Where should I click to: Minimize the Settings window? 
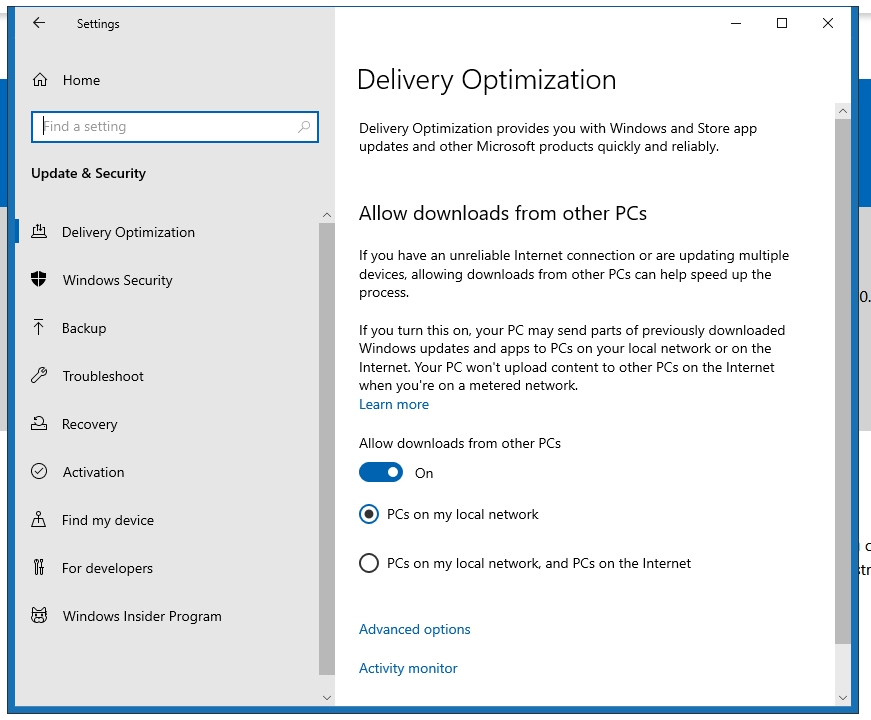tap(736, 23)
